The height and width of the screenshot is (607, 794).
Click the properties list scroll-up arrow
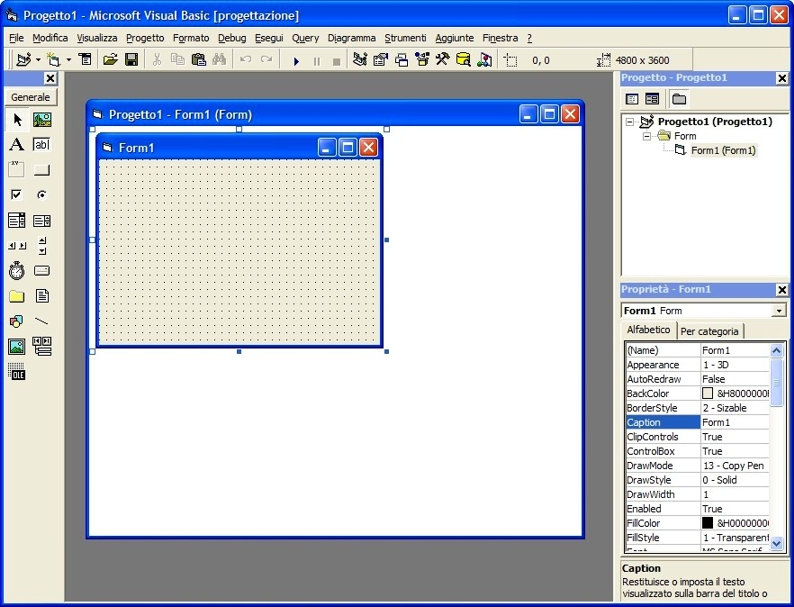777,350
